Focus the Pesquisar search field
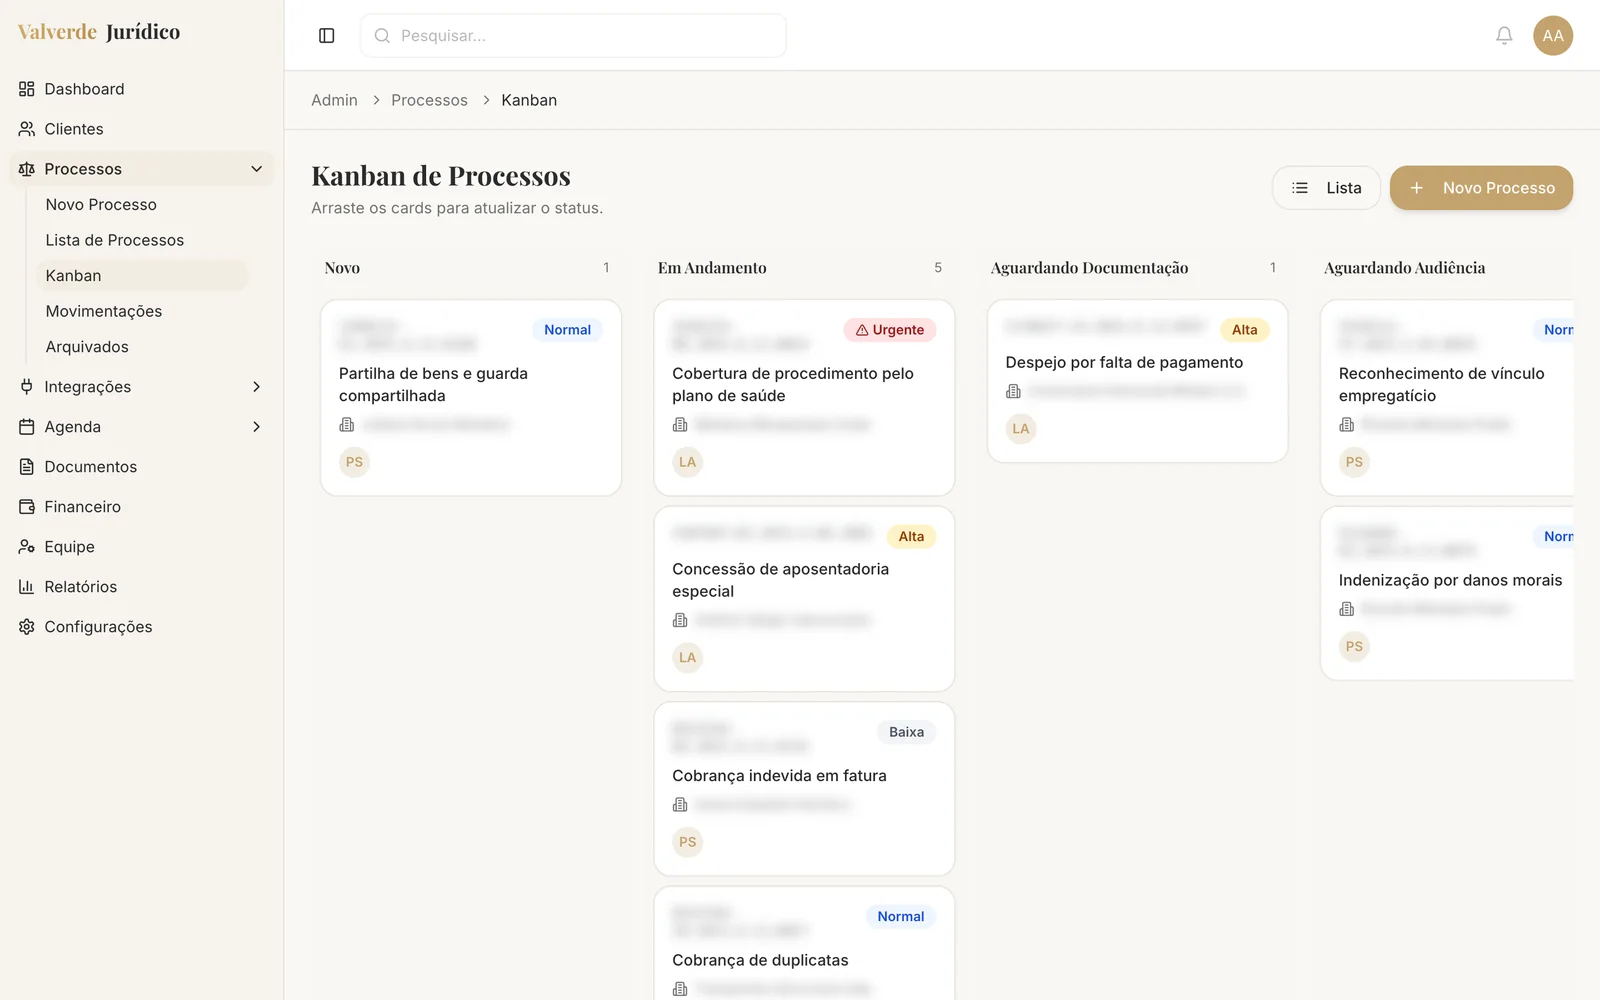The width and height of the screenshot is (1600, 1000). 573,36
